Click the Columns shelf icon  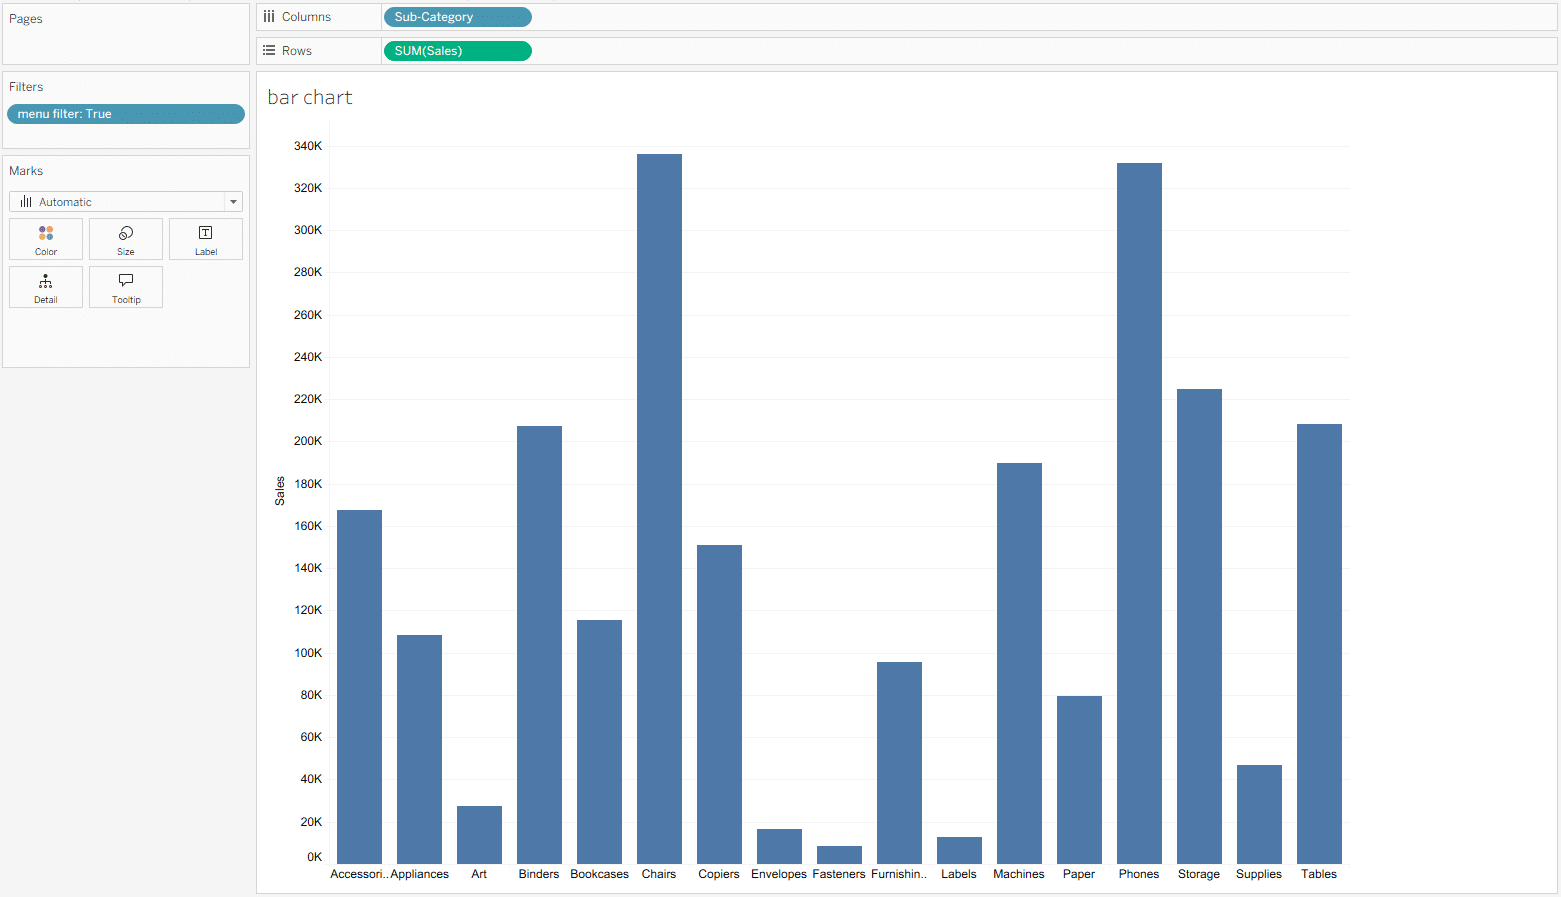(x=269, y=17)
